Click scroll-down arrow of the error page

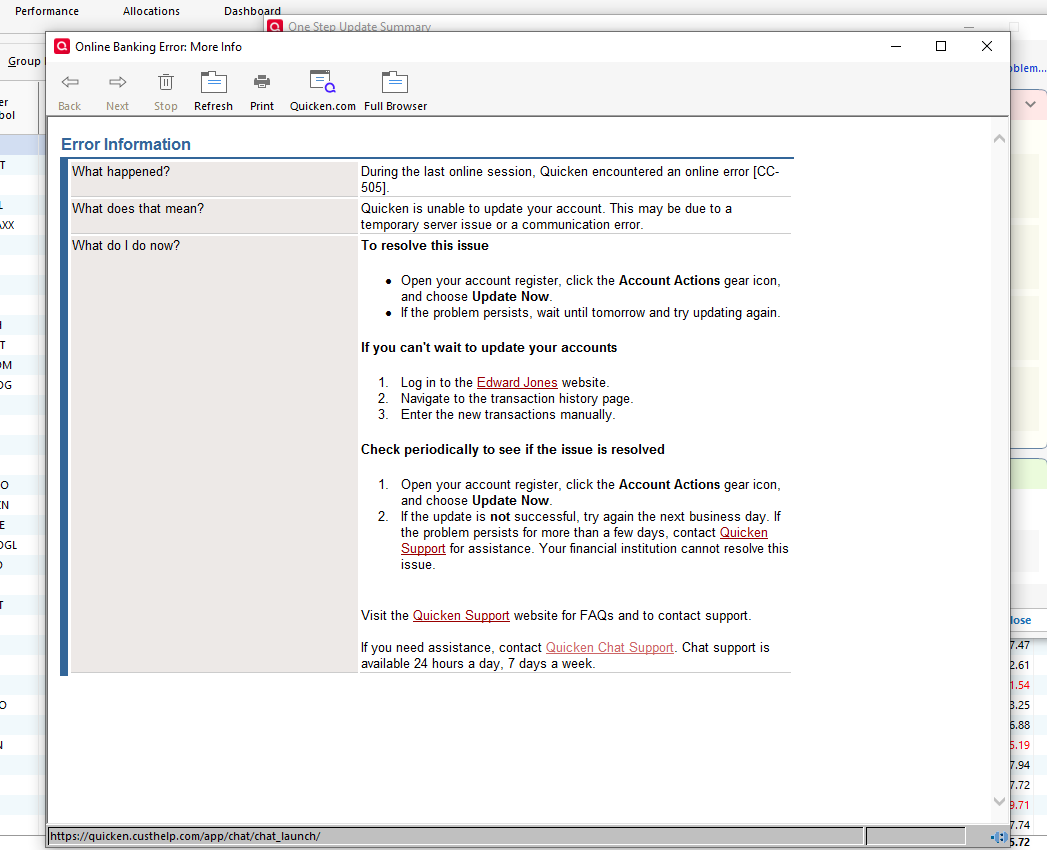tap(999, 801)
